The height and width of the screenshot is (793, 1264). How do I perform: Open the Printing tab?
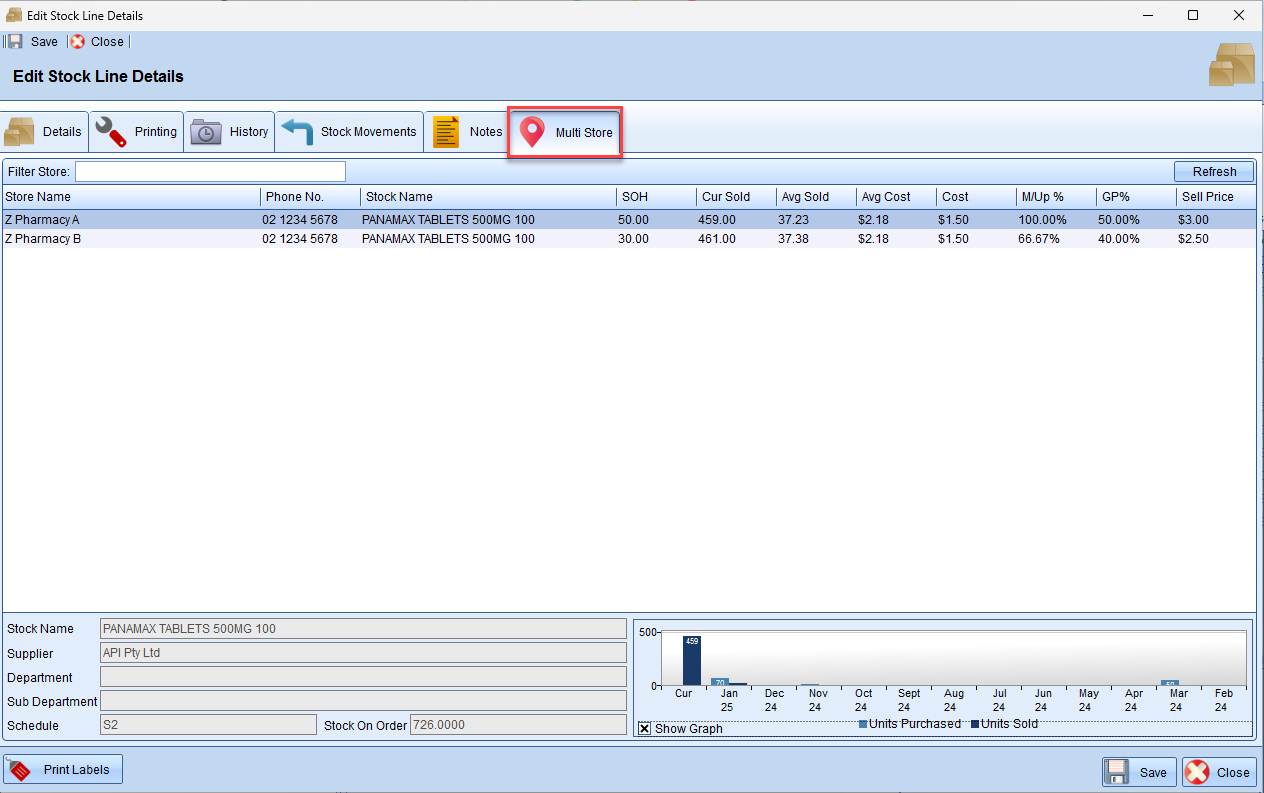(137, 132)
